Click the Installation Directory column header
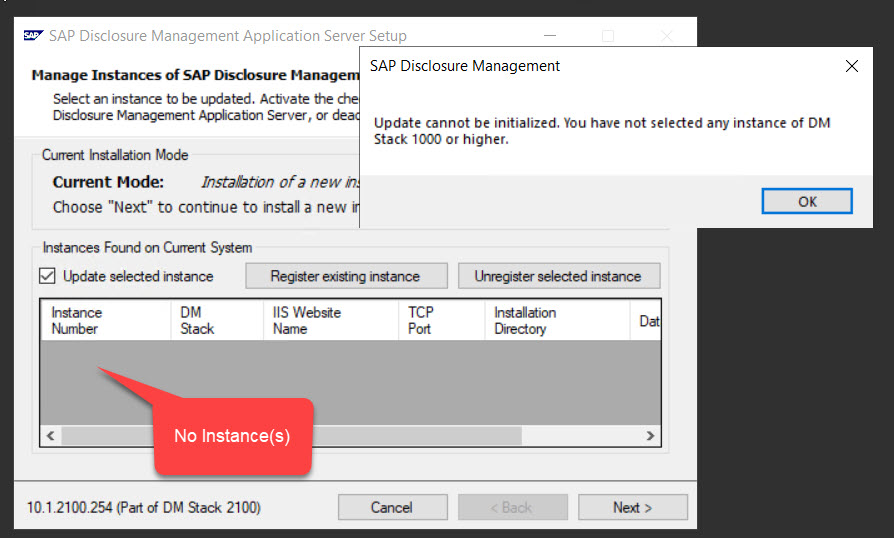This screenshot has width=894, height=538. [557, 320]
